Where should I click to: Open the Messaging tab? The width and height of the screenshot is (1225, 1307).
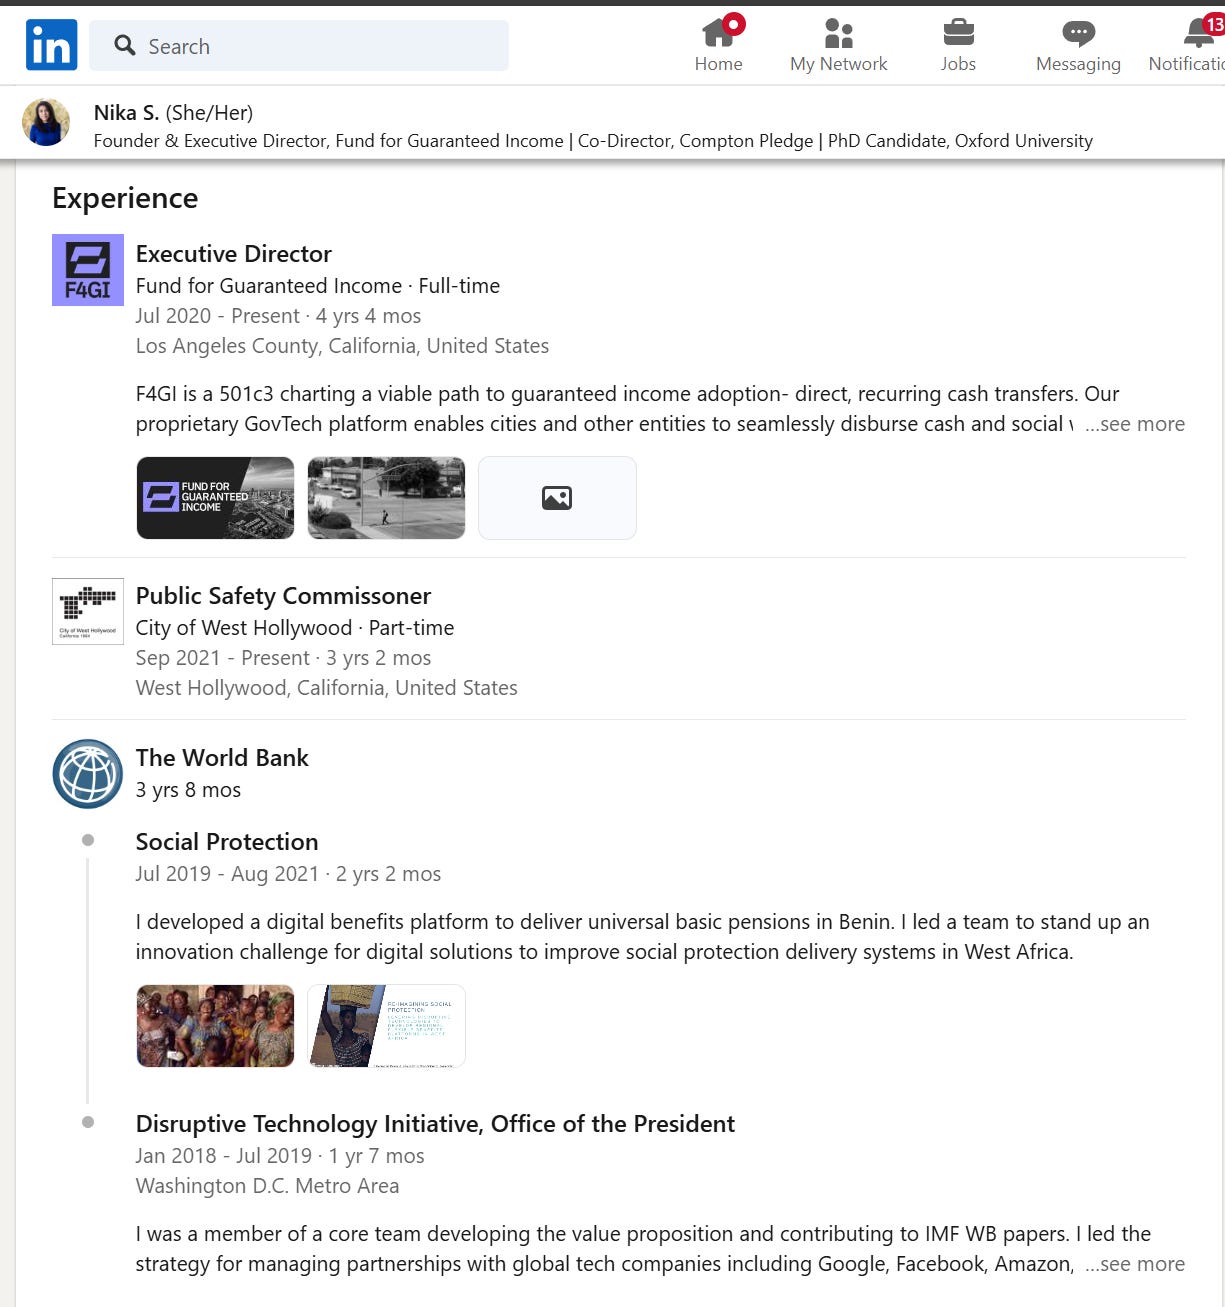(x=1078, y=45)
